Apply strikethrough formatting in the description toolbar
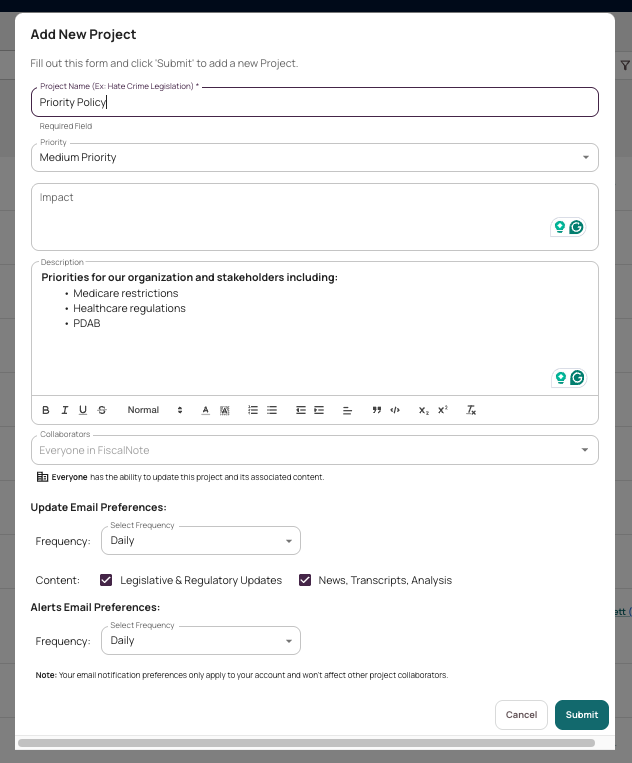Image resolution: width=632 pixels, height=763 pixels. pyautogui.click(x=102, y=410)
